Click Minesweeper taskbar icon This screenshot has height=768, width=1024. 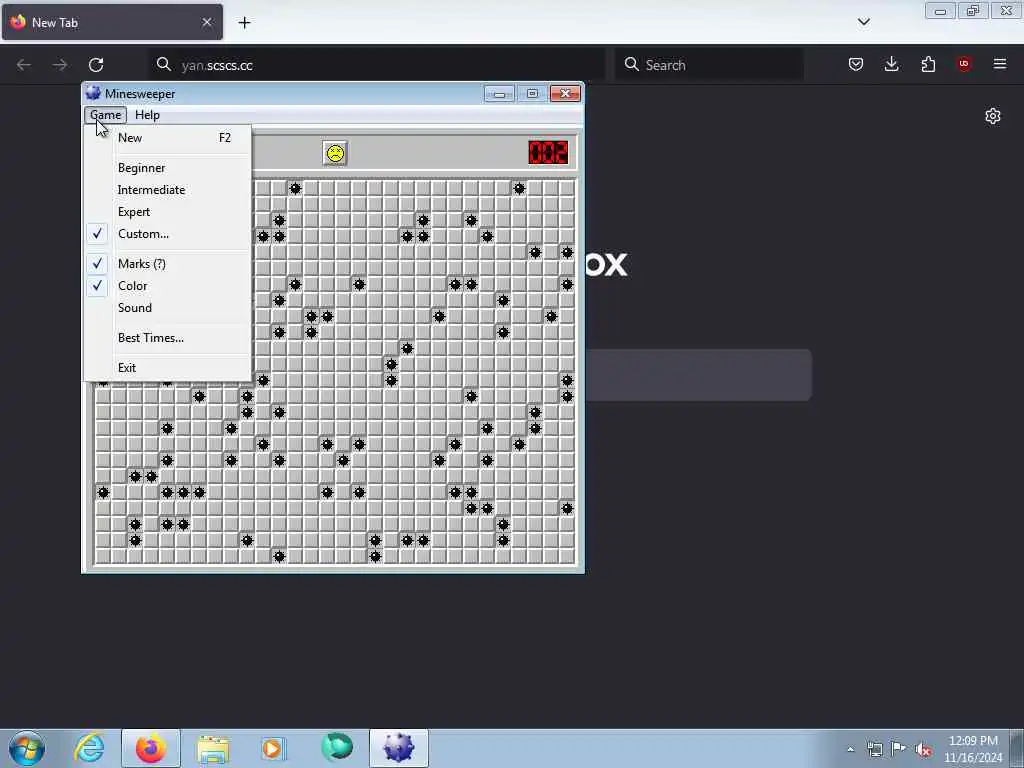click(399, 748)
